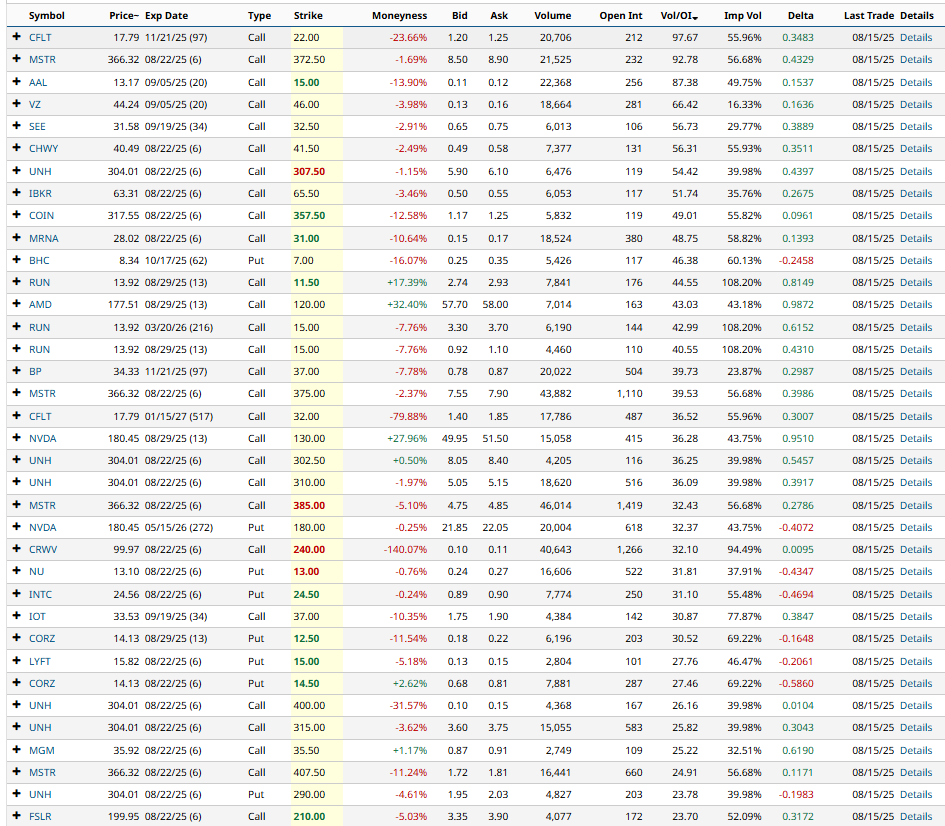Expand the MSTR 372.50 strike row

click(17, 59)
